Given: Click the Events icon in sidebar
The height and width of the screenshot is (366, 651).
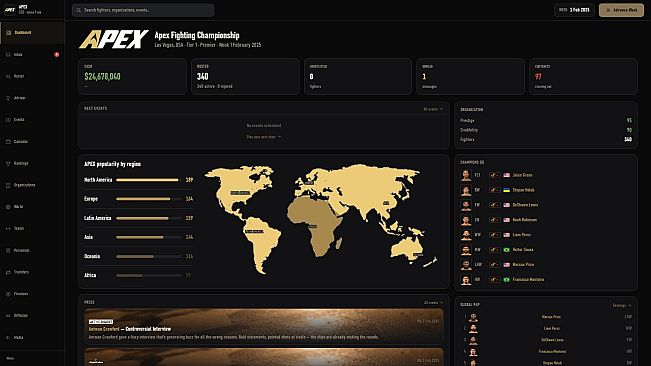Looking at the screenshot, I should pyautogui.click(x=8, y=120).
